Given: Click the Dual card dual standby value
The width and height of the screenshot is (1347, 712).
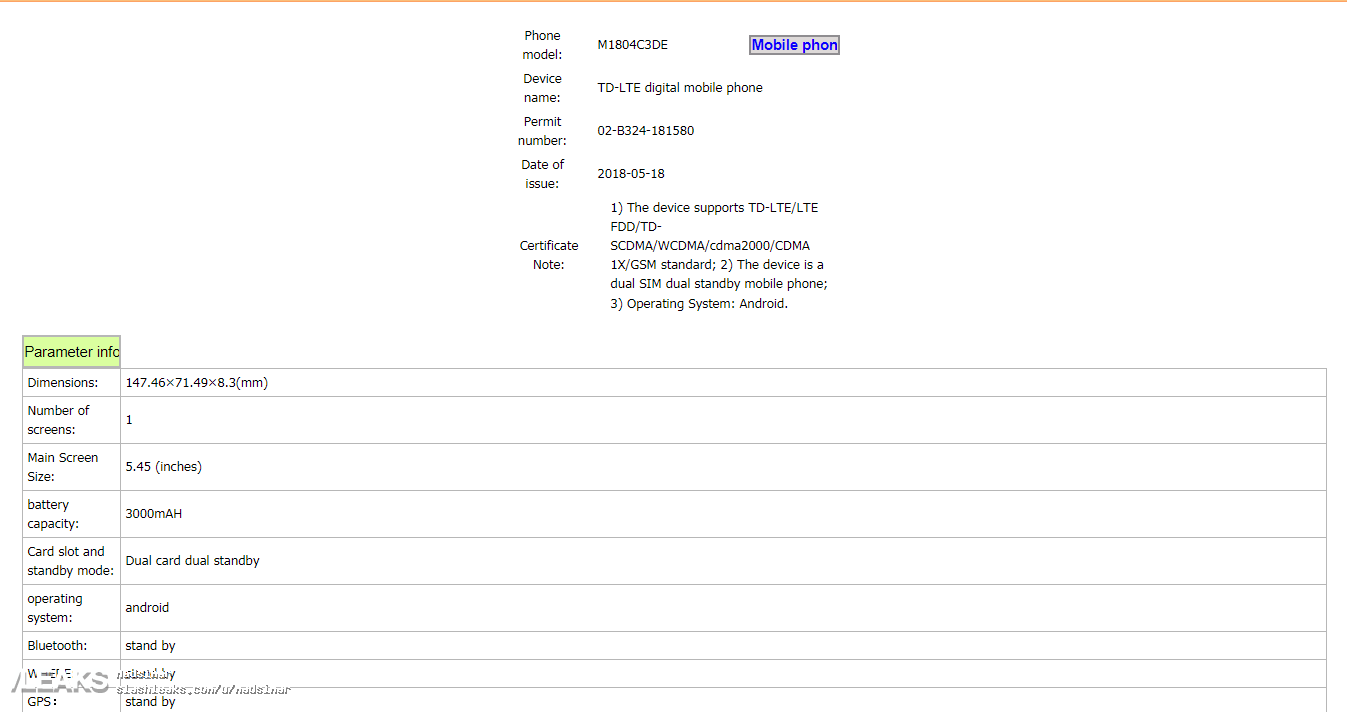Looking at the screenshot, I should pos(192,561).
